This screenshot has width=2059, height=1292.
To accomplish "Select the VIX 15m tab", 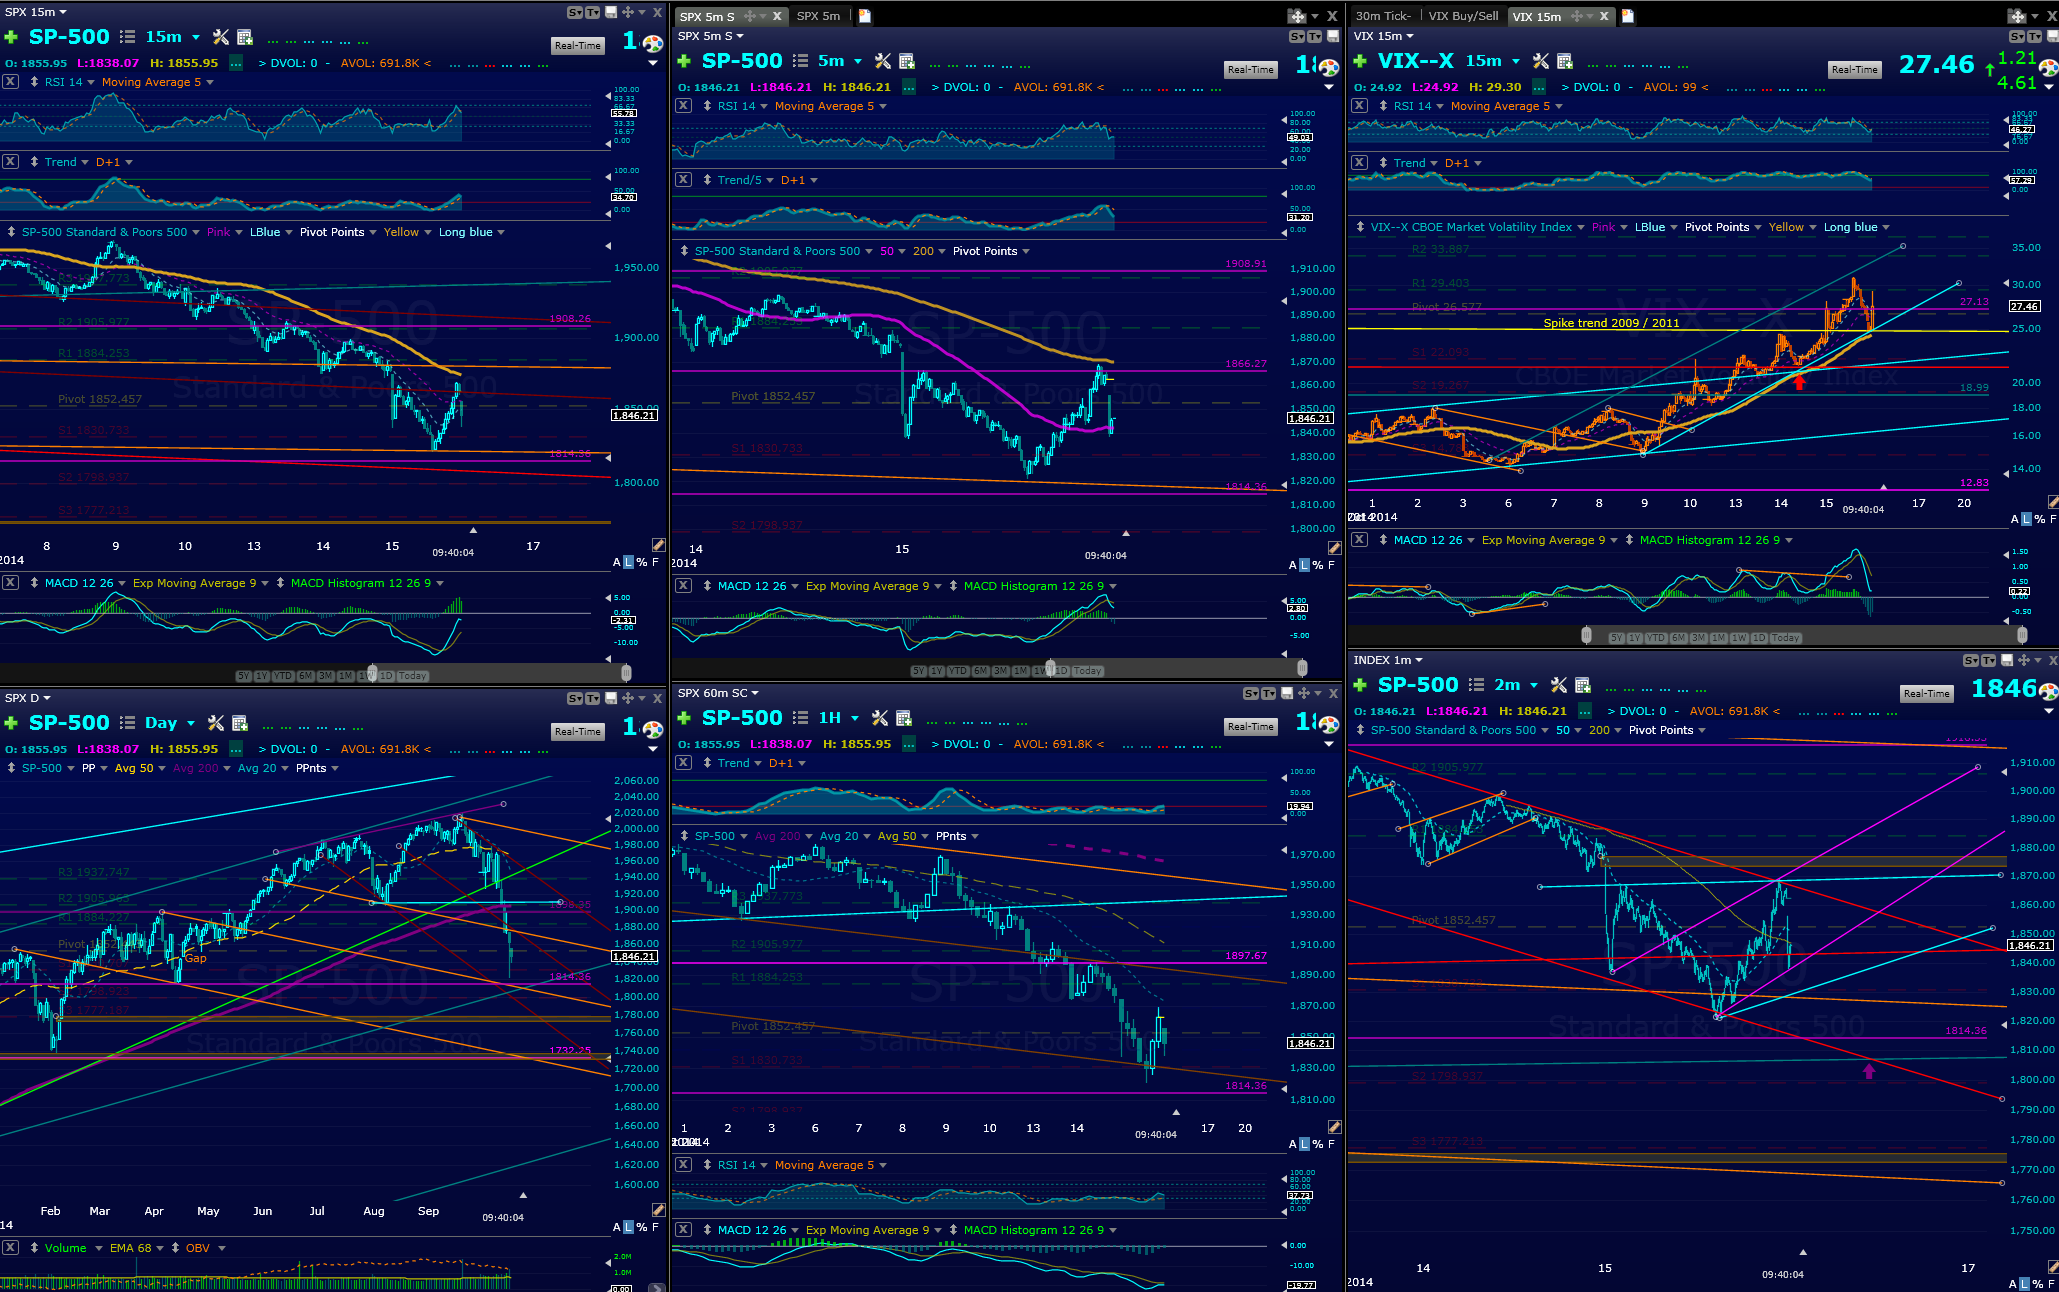I will click(x=1536, y=16).
